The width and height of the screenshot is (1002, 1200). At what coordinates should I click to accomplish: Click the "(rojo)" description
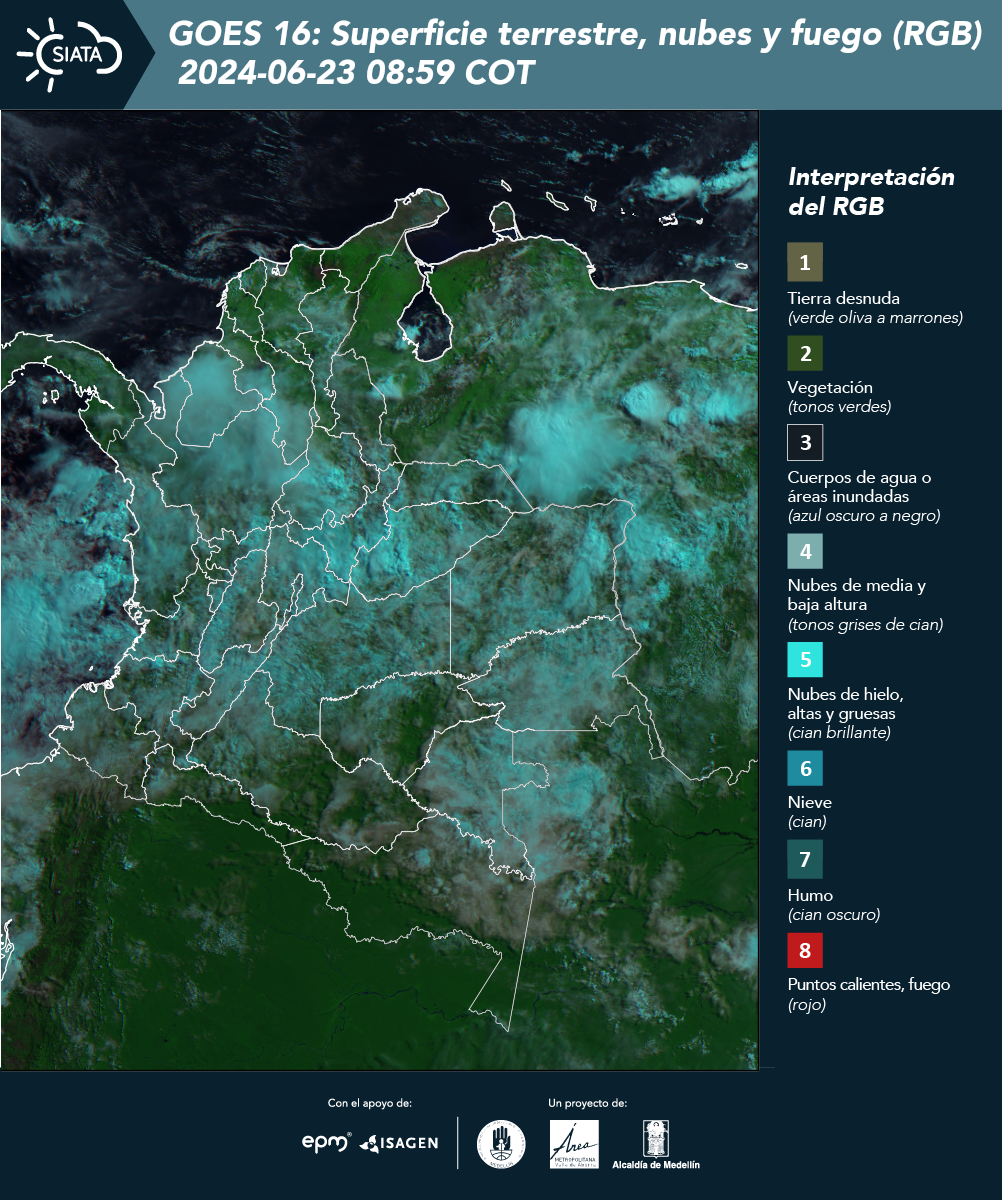(807, 1005)
